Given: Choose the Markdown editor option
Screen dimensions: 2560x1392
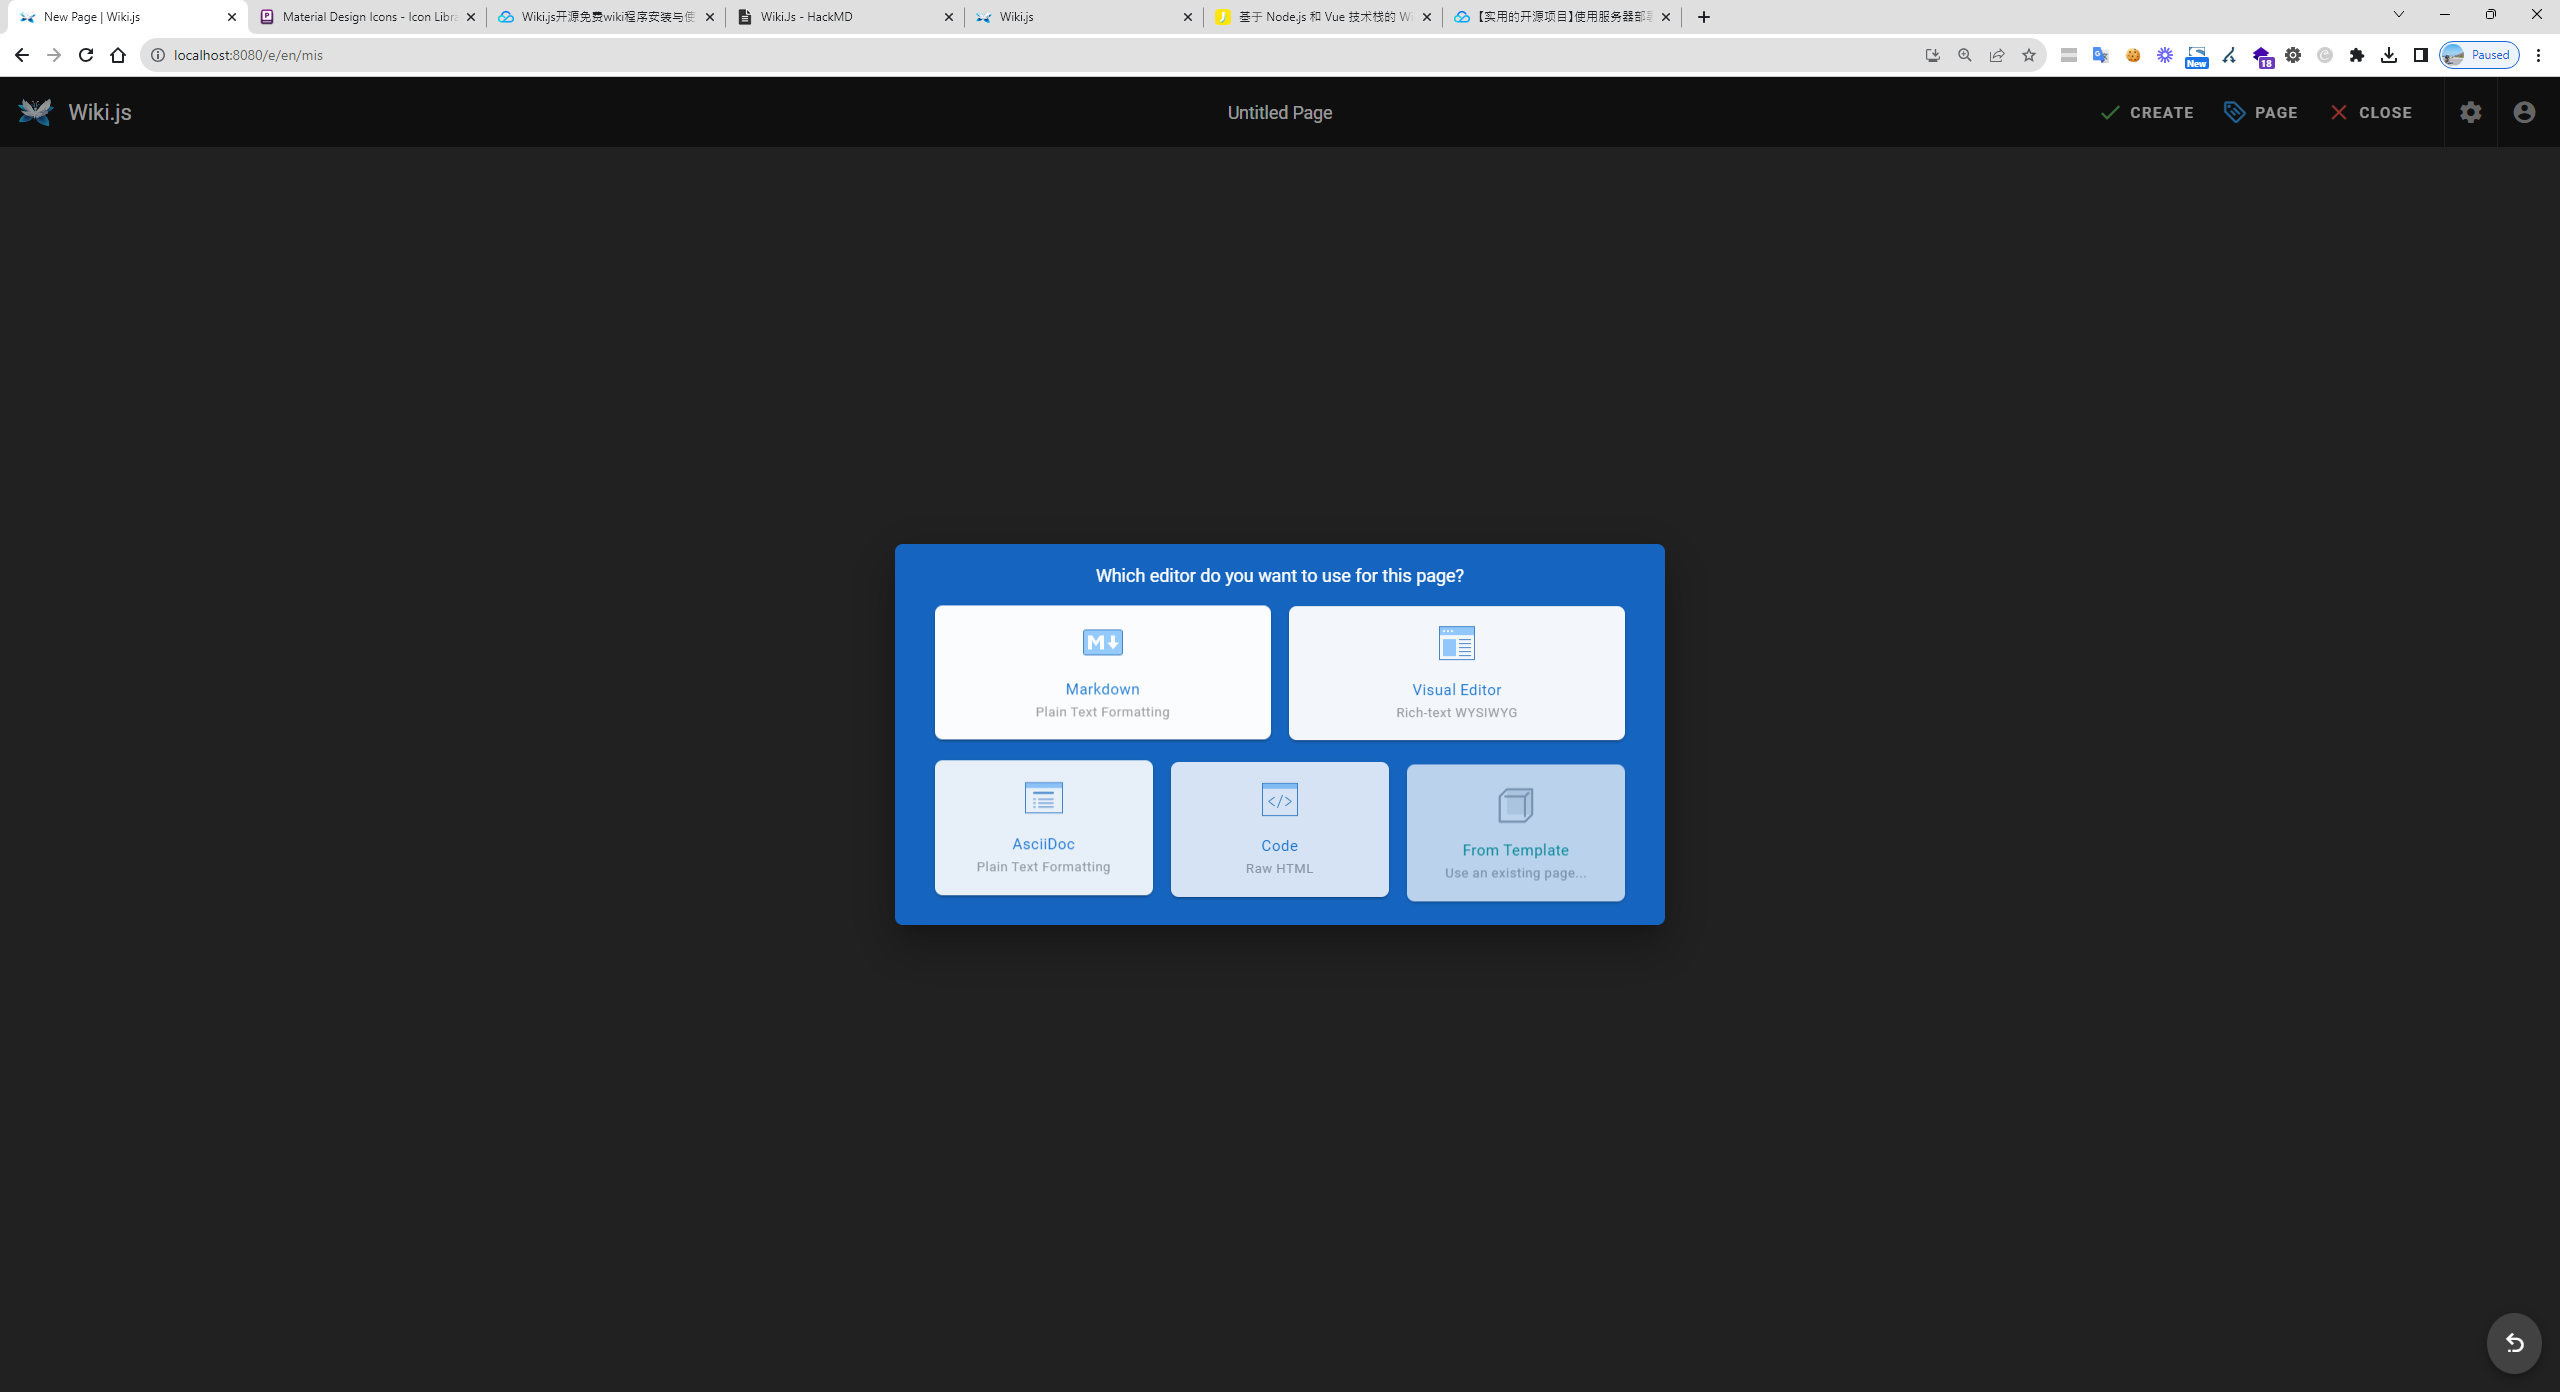Looking at the screenshot, I should click(x=1102, y=672).
